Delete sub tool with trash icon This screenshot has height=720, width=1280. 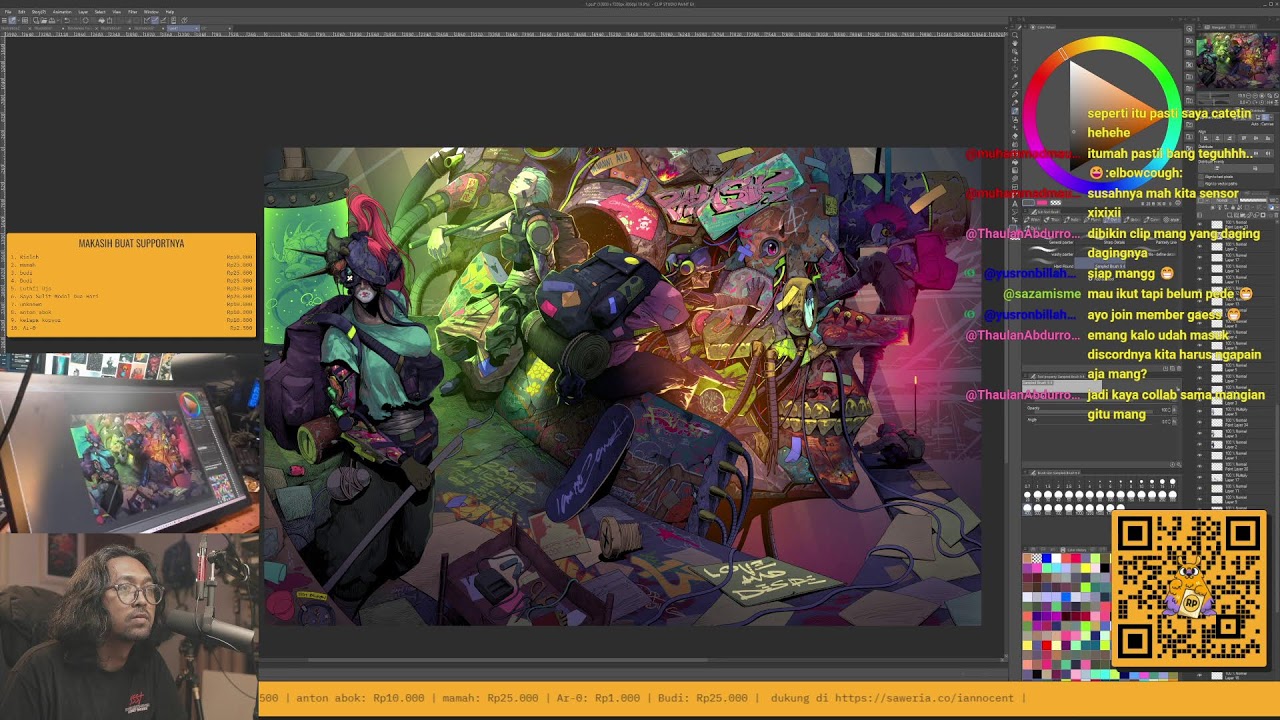click(1181, 366)
